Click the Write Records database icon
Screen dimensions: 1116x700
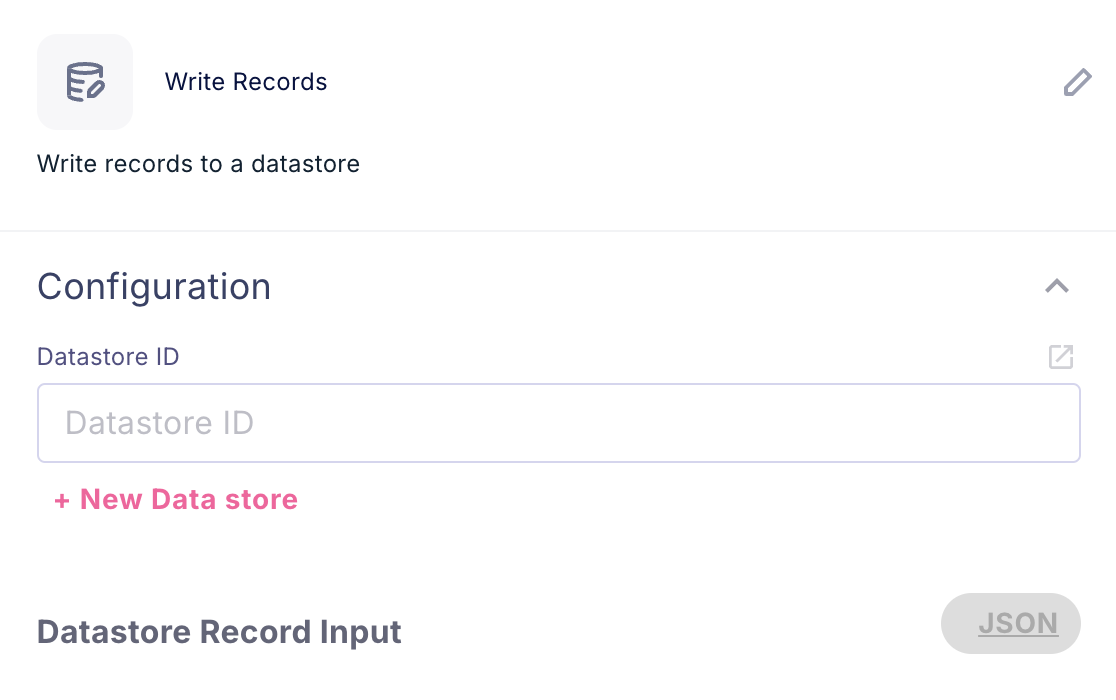coord(85,82)
